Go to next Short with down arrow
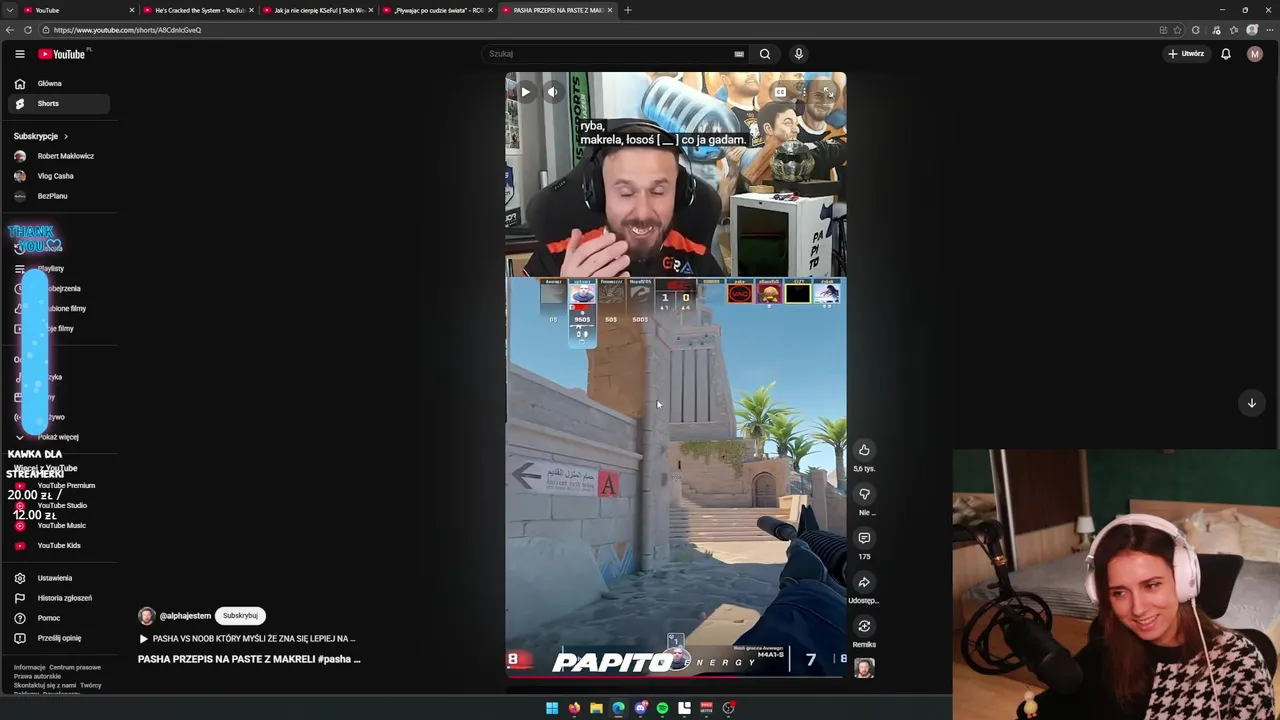This screenshot has height=720, width=1280. click(x=1251, y=403)
